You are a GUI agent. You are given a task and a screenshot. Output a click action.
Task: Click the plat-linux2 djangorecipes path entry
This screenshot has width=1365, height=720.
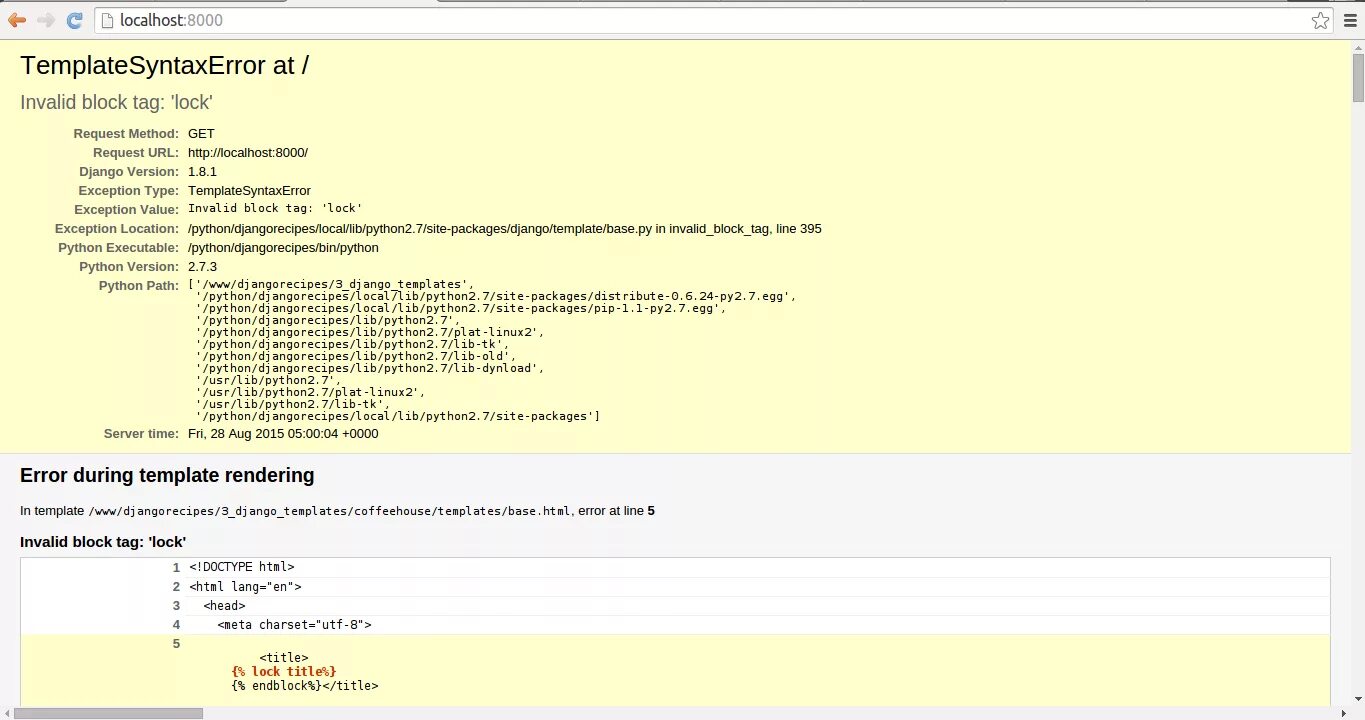(x=370, y=332)
